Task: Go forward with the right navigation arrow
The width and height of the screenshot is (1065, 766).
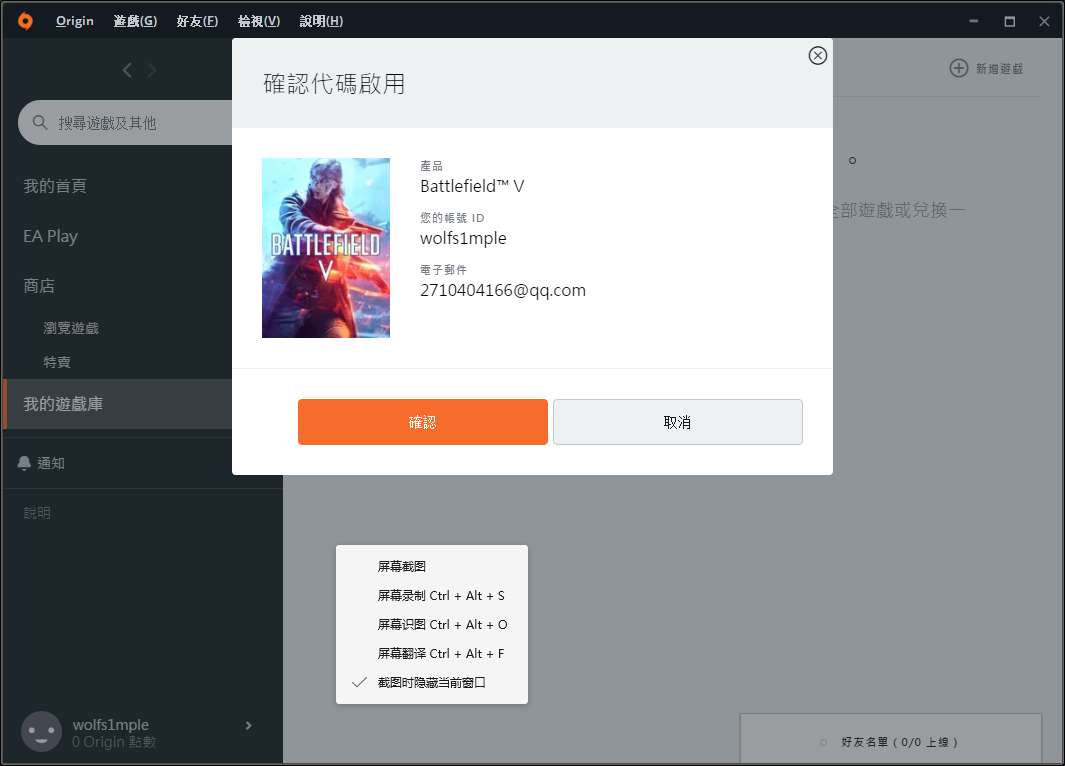Action: pos(151,70)
